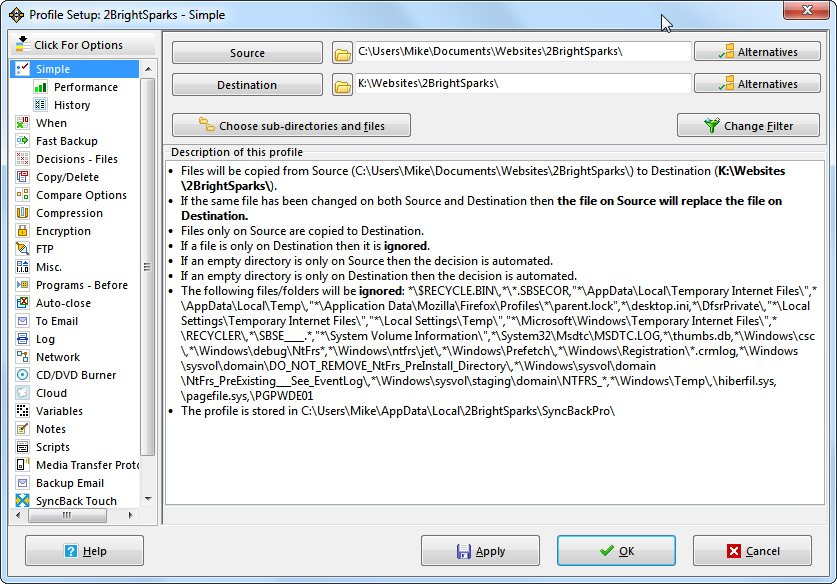This screenshot has width=837, height=584.
Task: Cancel the profile setup dialog
Action: point(753,551)
